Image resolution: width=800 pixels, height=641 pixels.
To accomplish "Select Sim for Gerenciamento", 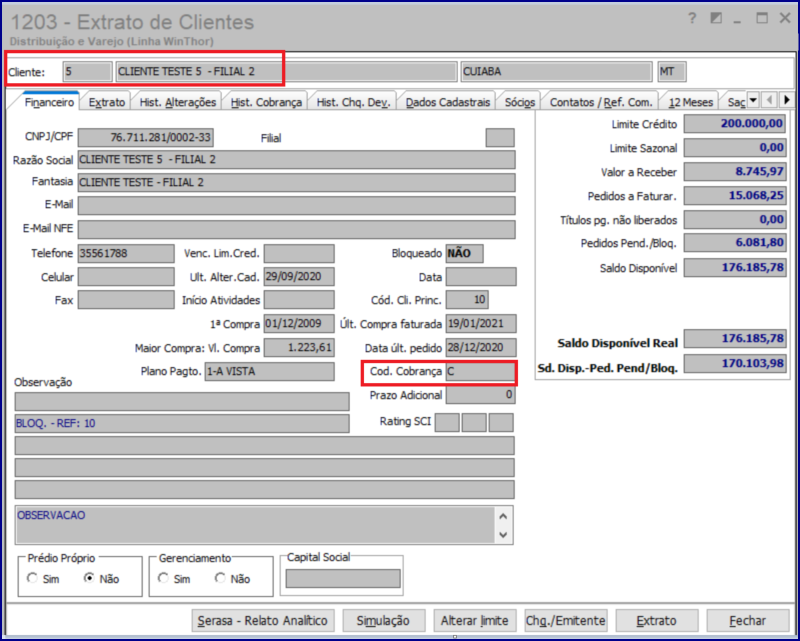I will (163, 578).
